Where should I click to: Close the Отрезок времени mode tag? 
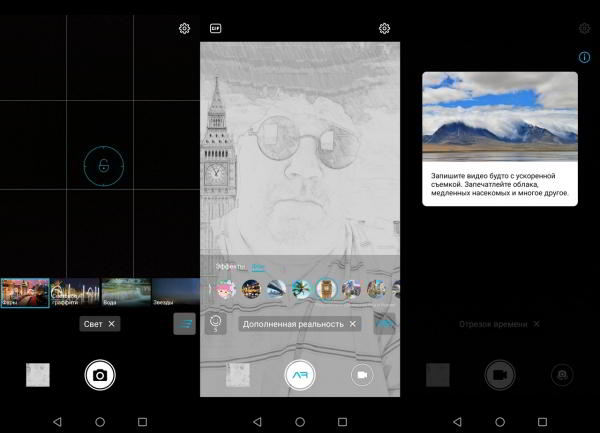point(536,324)
